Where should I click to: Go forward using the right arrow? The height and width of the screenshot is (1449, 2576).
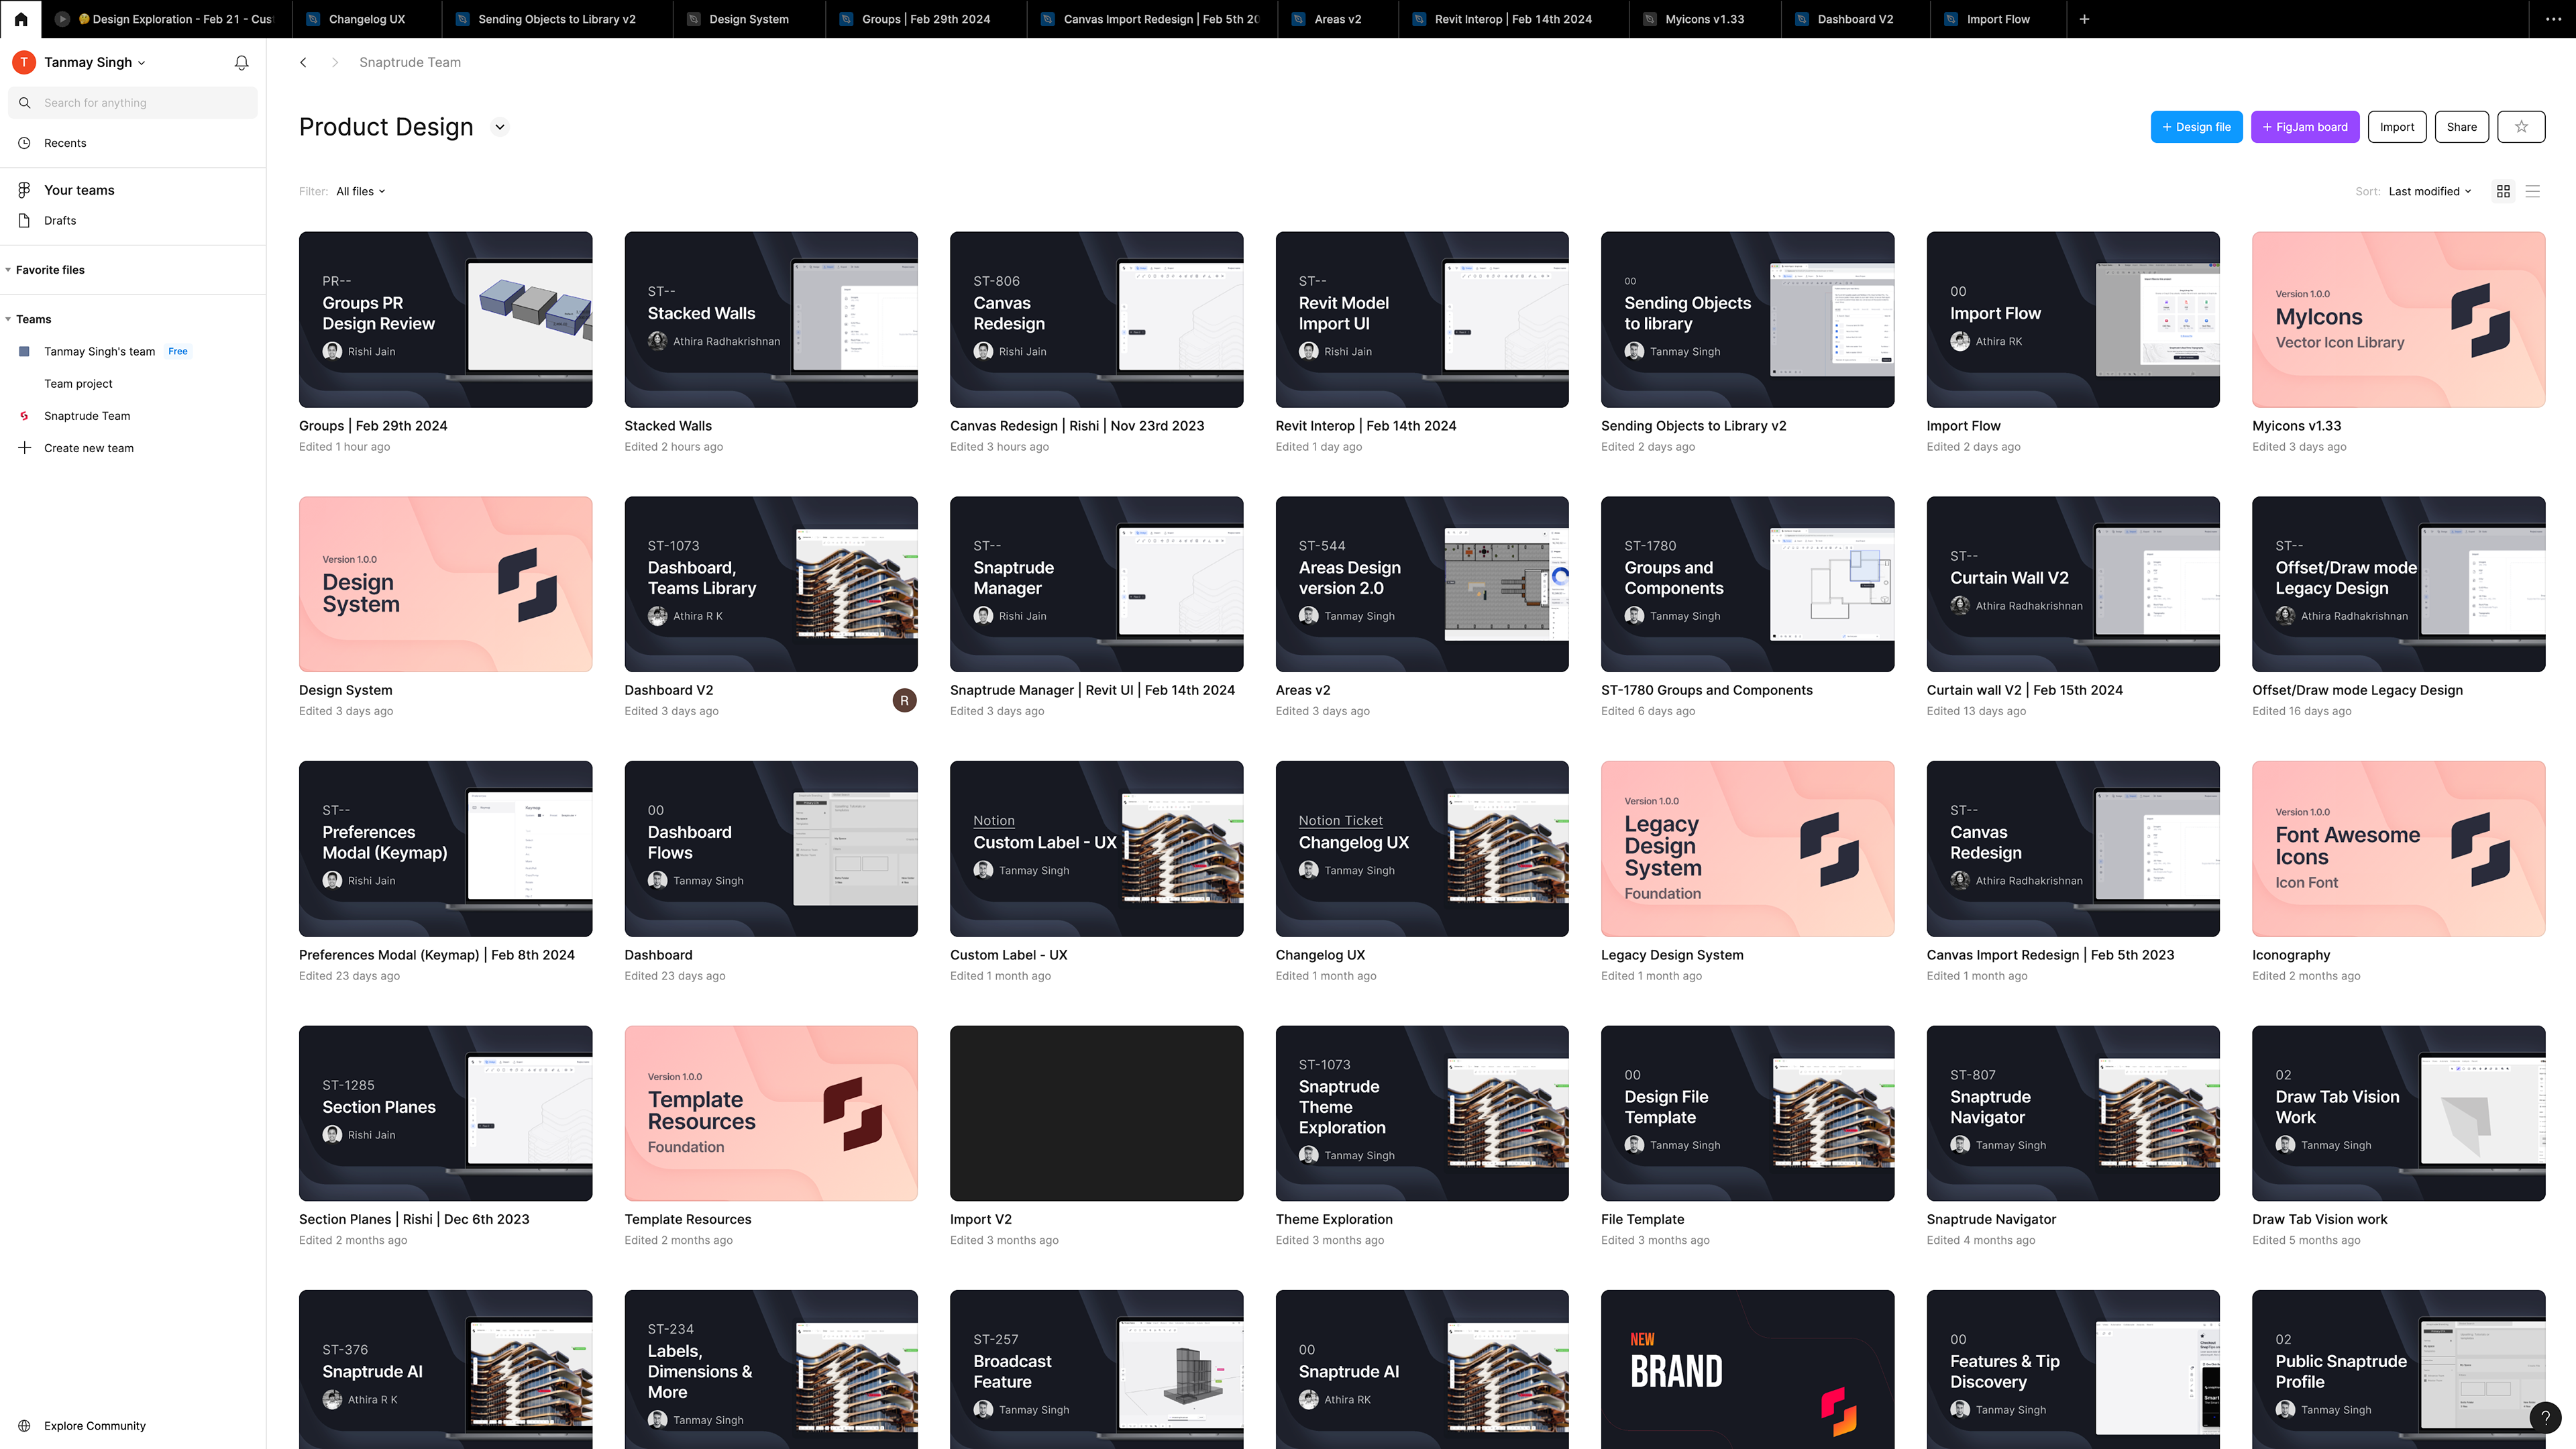(x=335, y=63)
